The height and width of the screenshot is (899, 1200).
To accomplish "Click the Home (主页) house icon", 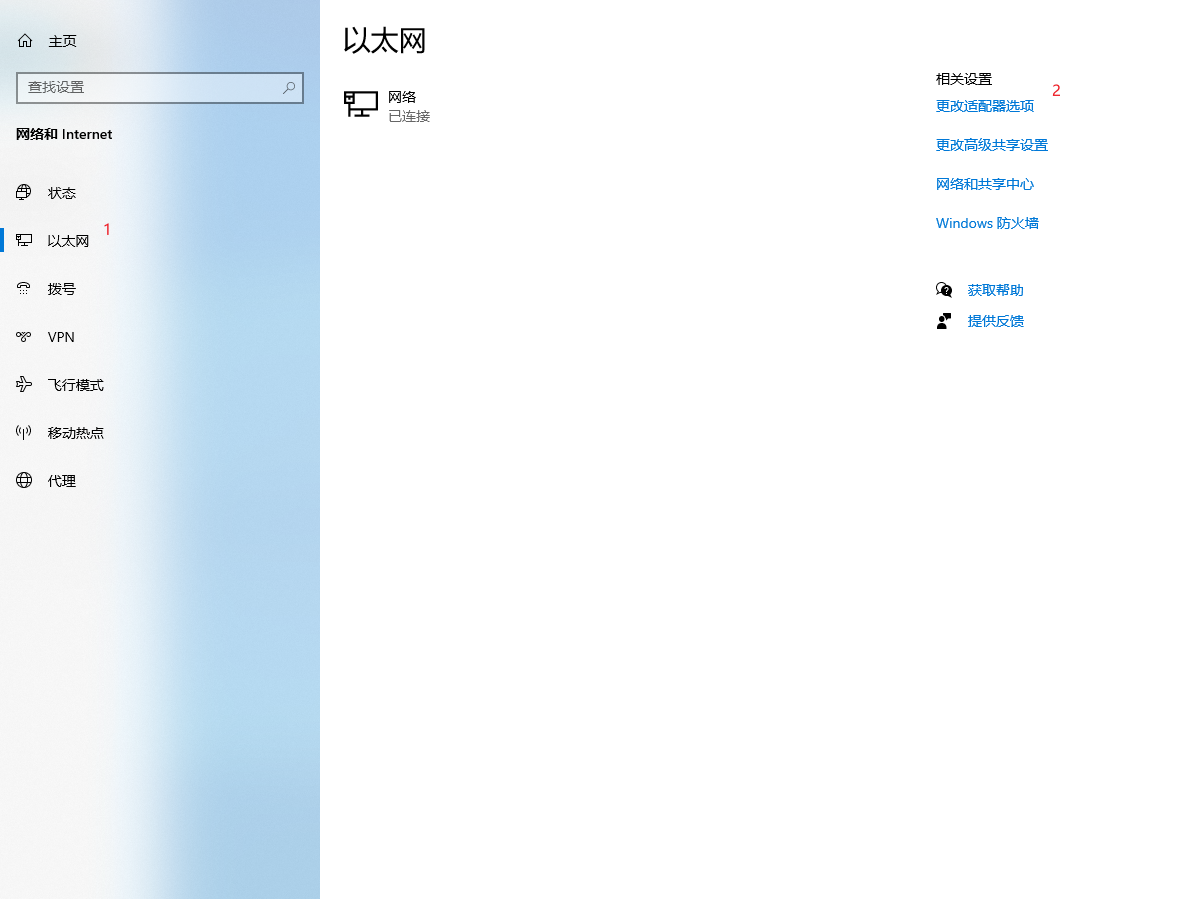I will tap(25, 41).
